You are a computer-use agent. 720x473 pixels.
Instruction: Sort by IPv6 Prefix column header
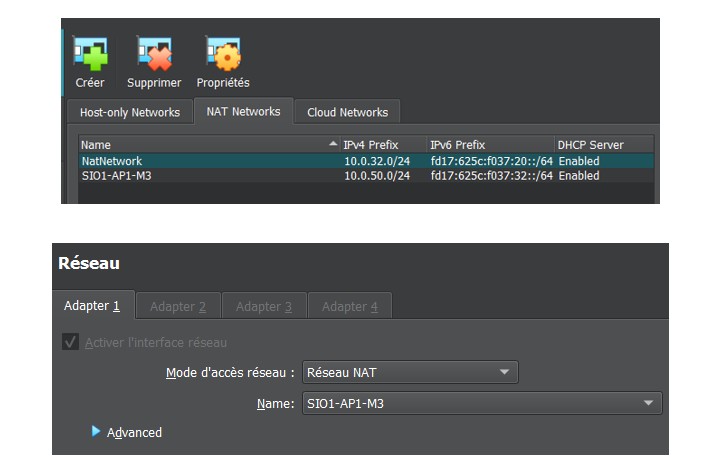tap(490, 145)
